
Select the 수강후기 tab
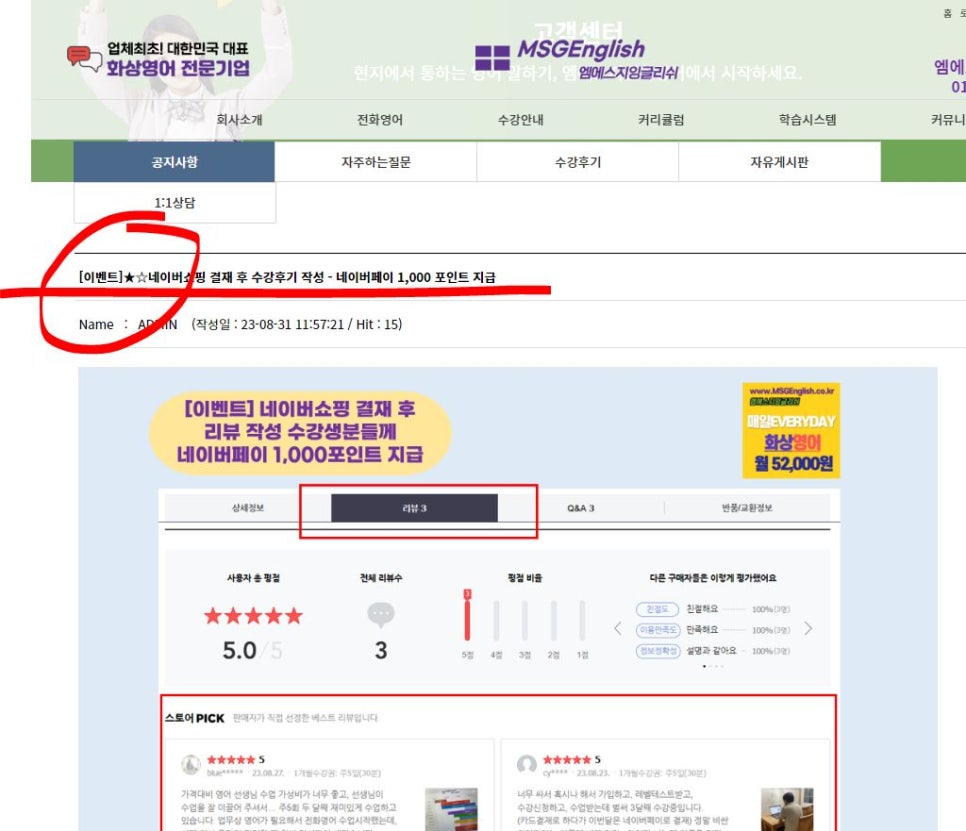[578, 162]
